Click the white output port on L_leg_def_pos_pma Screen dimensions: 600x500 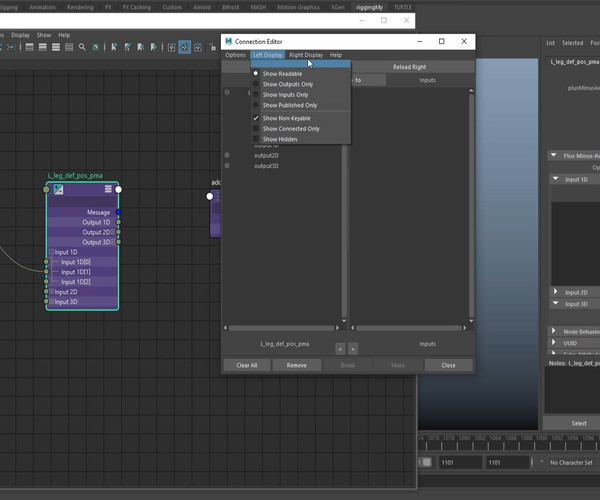point(119,189)
